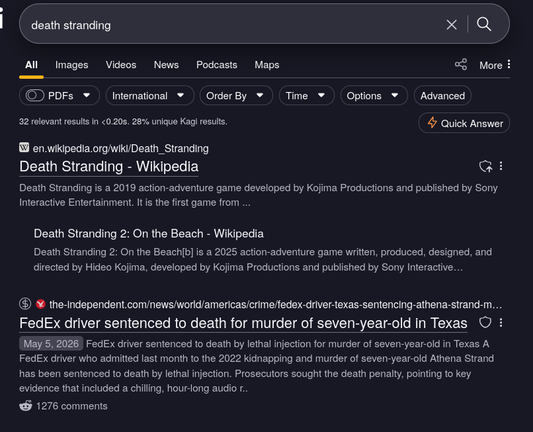533x432 pixels.
Task: Clear the search query with the X icon
Action: click(x=451, y=24)
